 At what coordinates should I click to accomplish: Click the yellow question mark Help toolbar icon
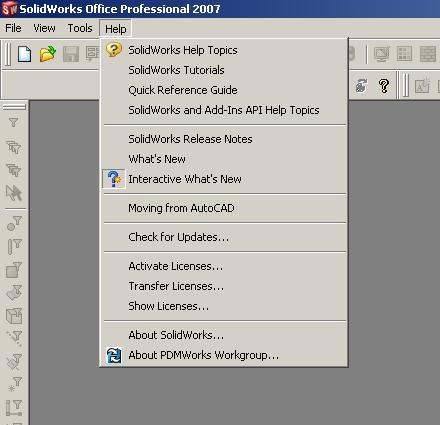[x=384, y=86]
